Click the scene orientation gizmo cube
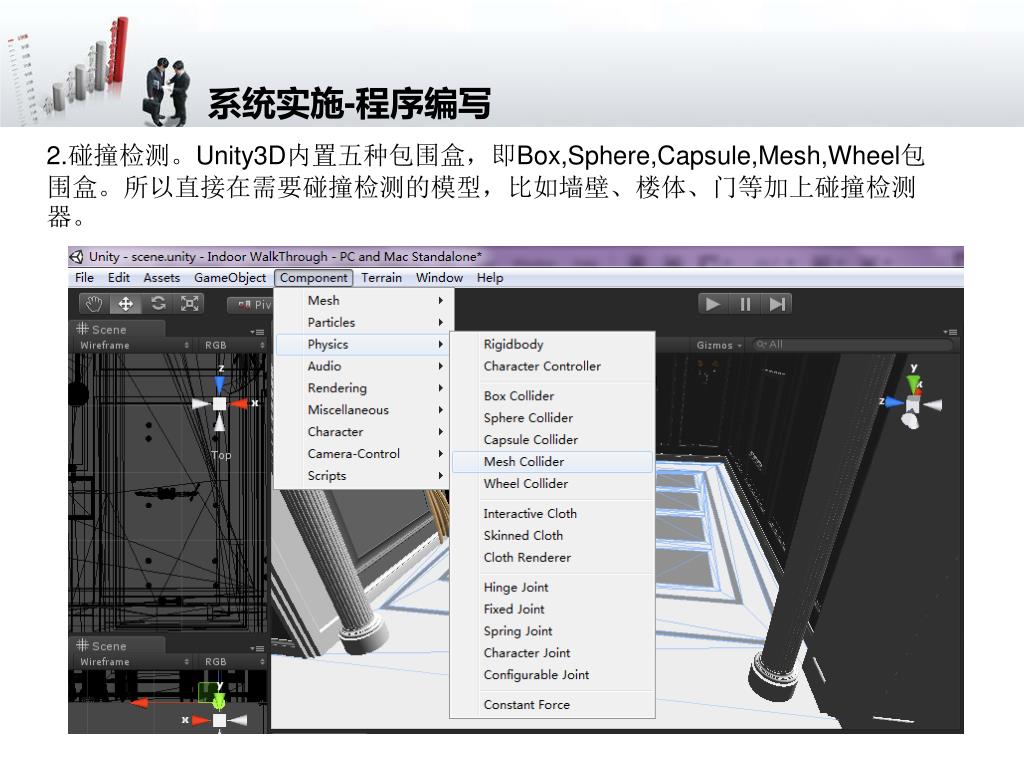Image resolution: width=1024 pixels, height=768 pixels. point(912,405)
